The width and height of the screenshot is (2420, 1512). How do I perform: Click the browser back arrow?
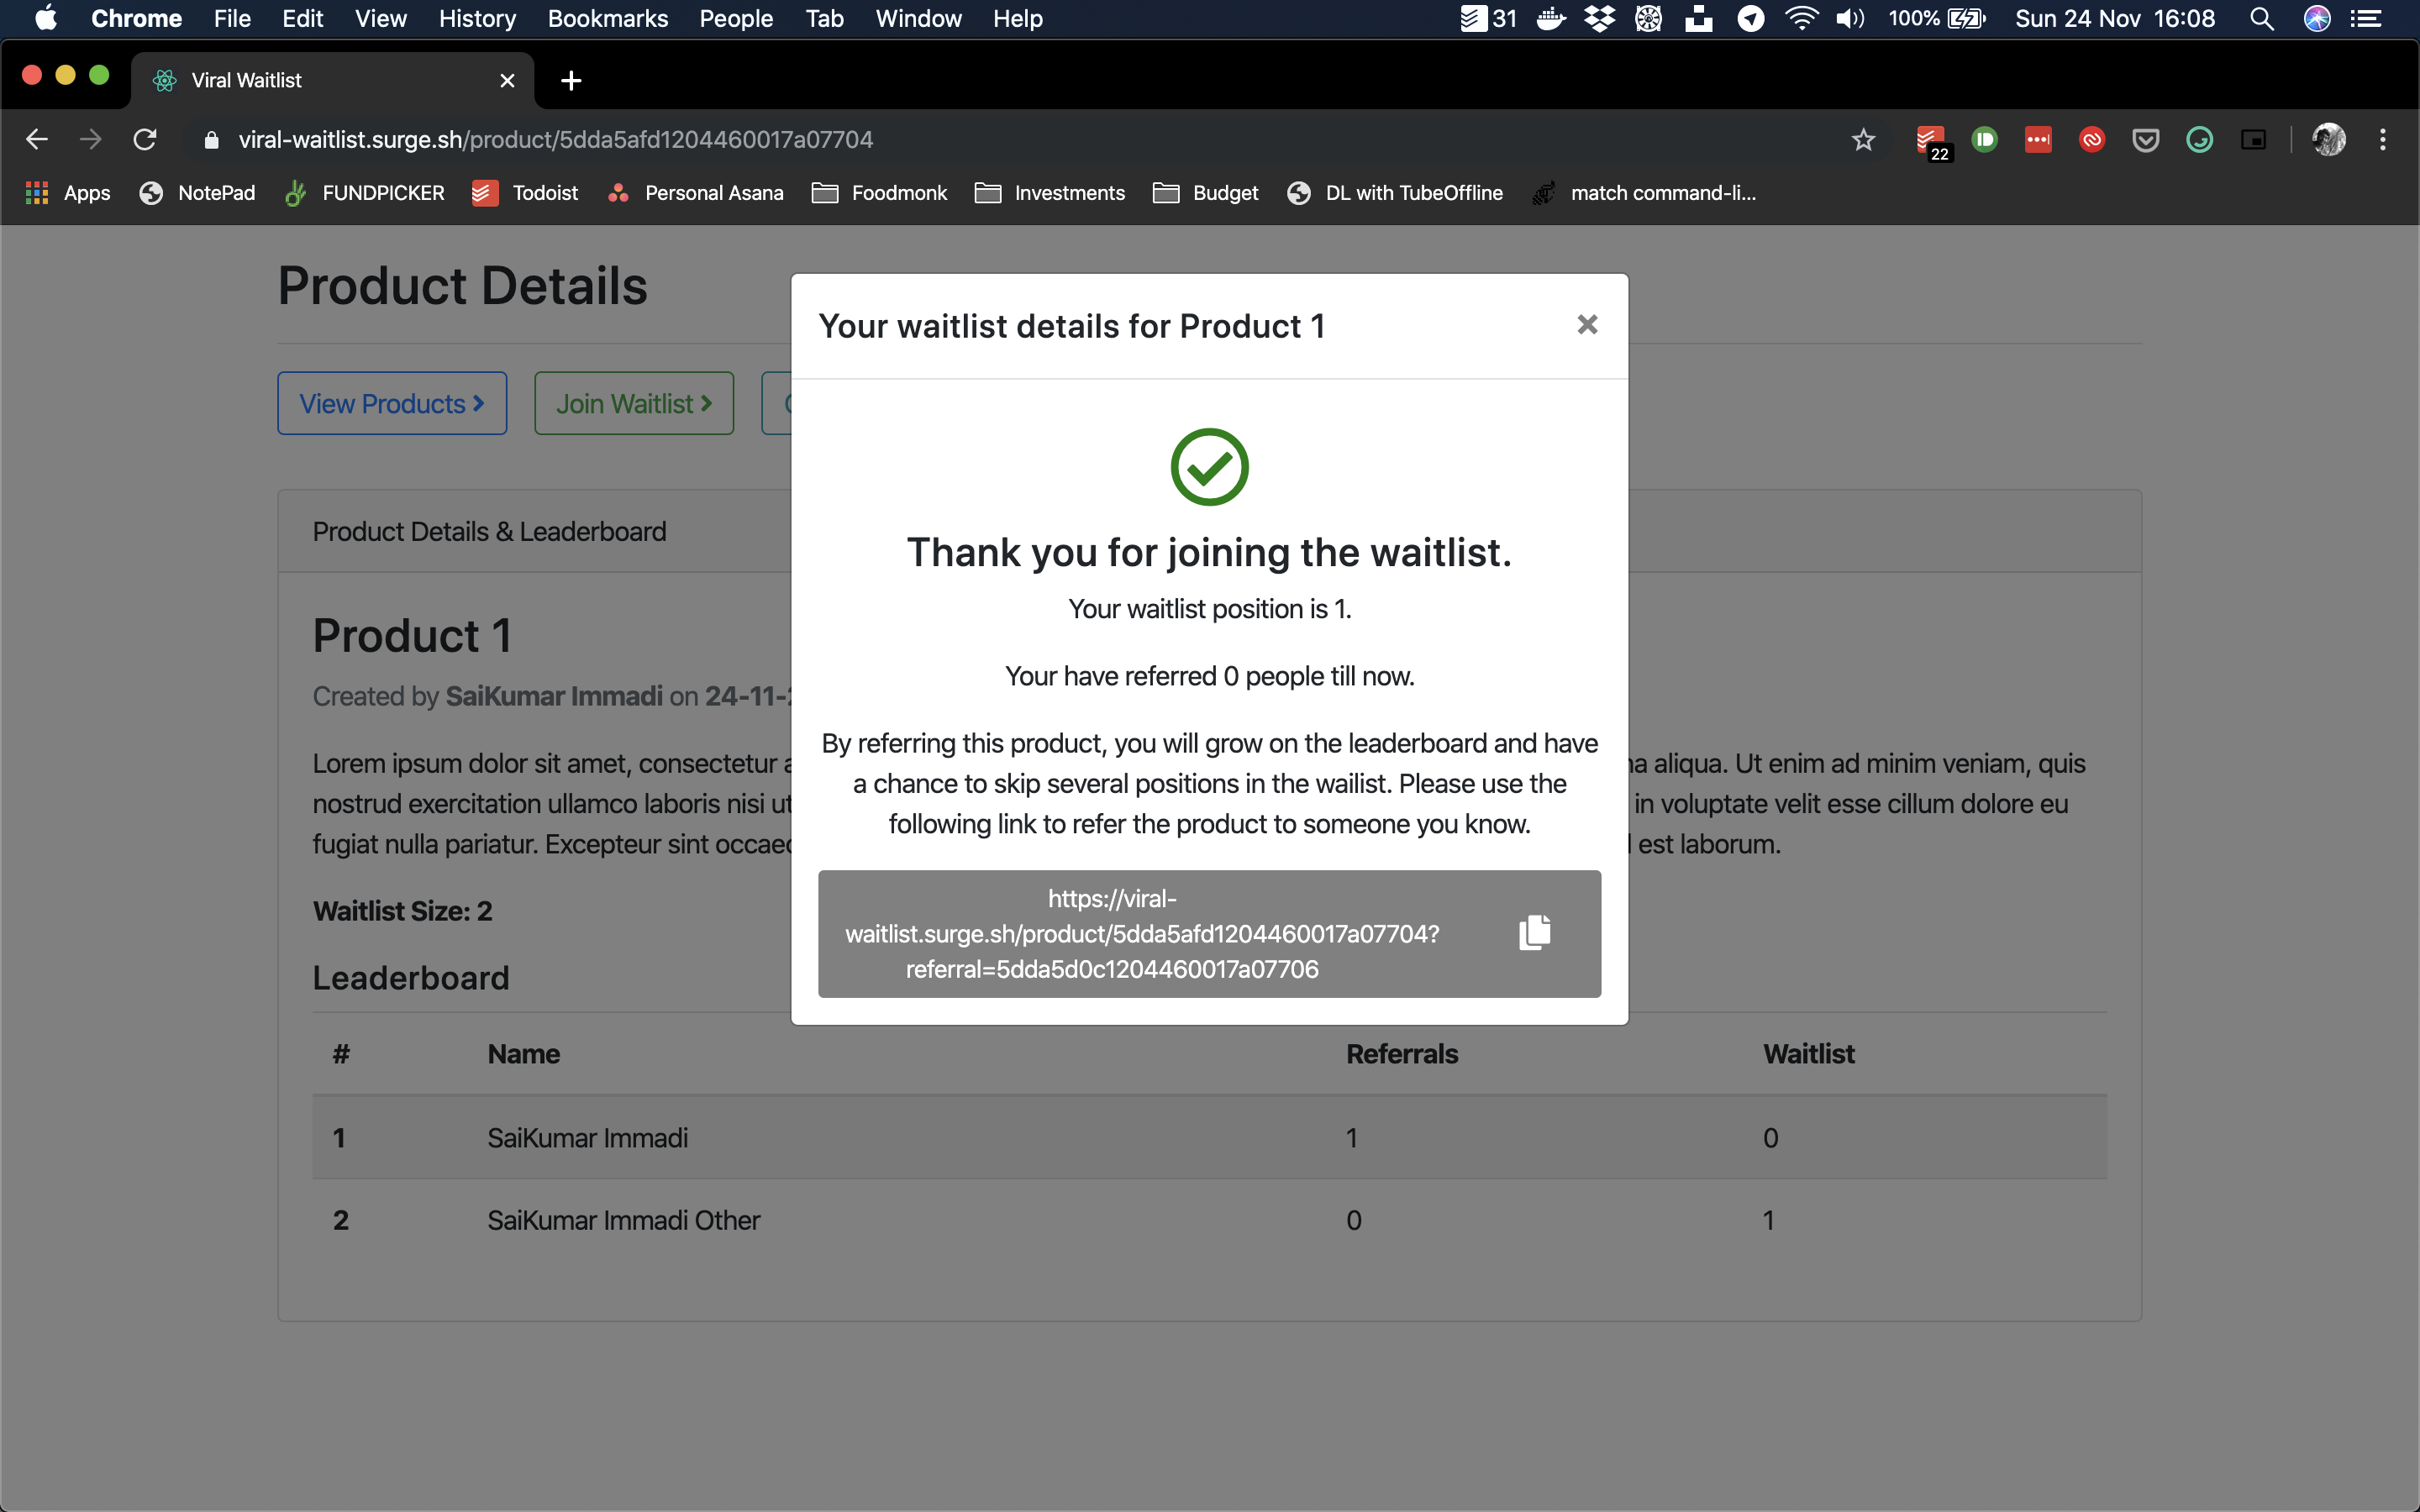click(37, 140)
